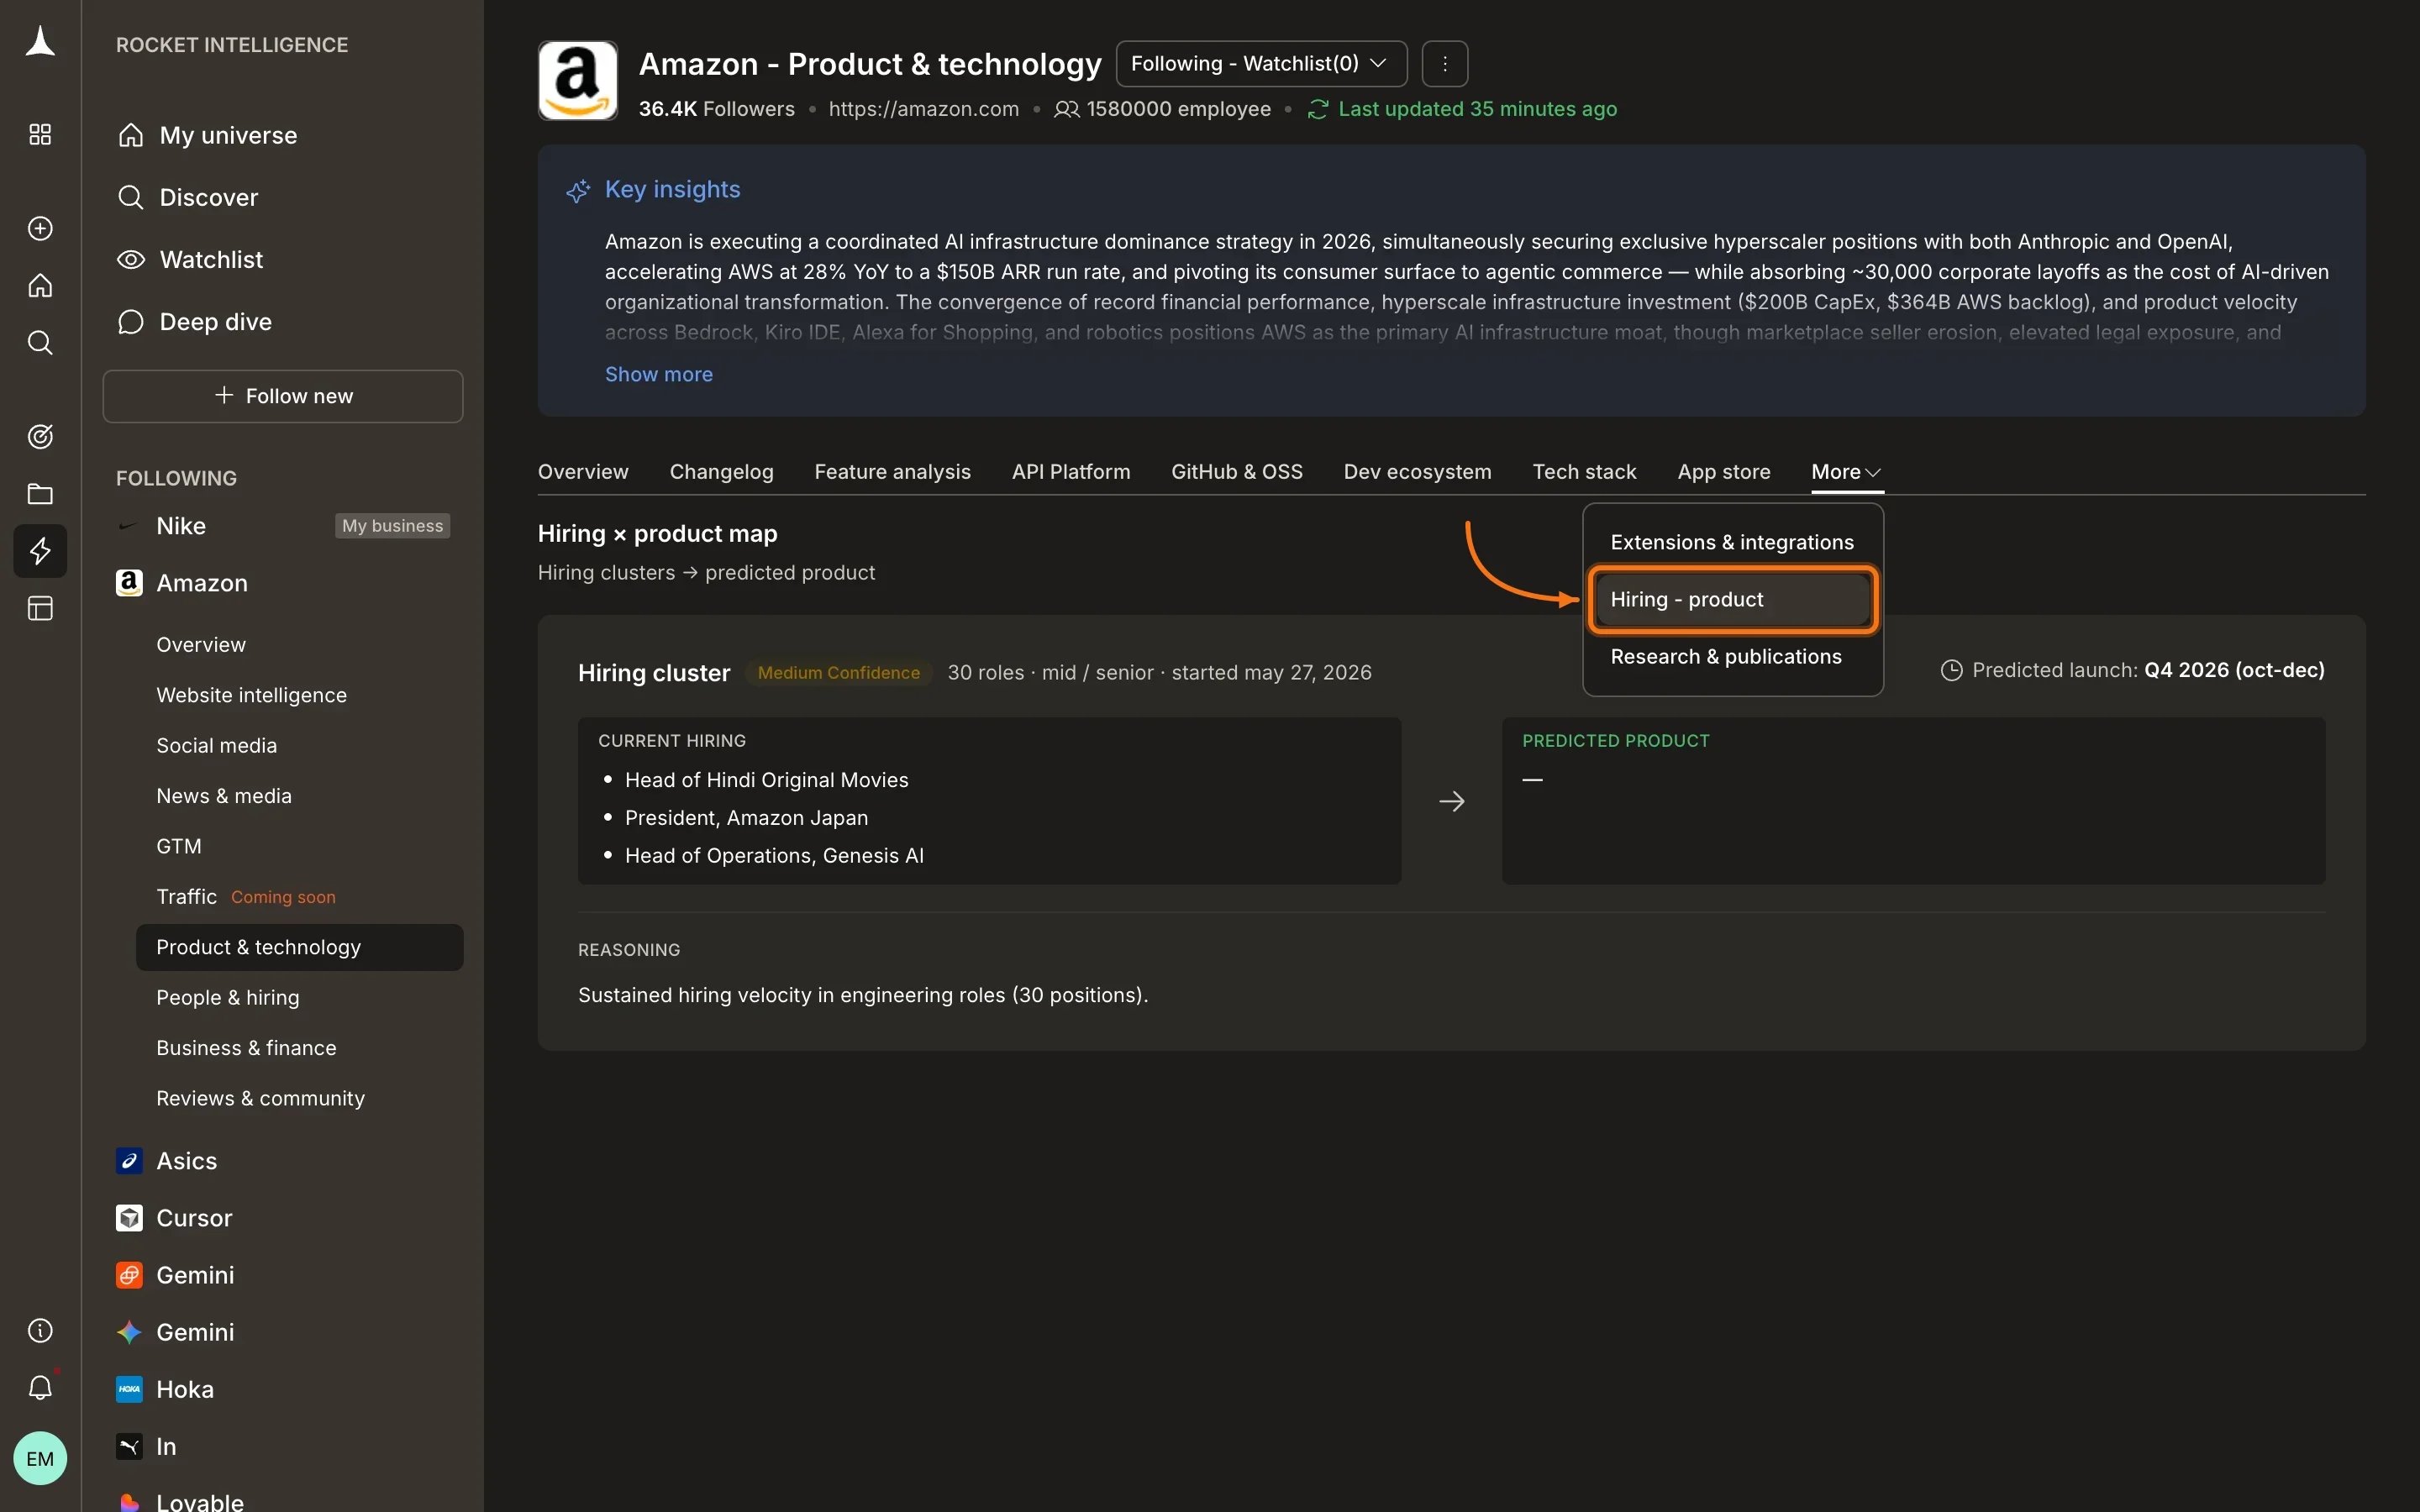
Task: Click the layout panel icon in left rail
Action: pyautogui.click(x=40, y=608)
